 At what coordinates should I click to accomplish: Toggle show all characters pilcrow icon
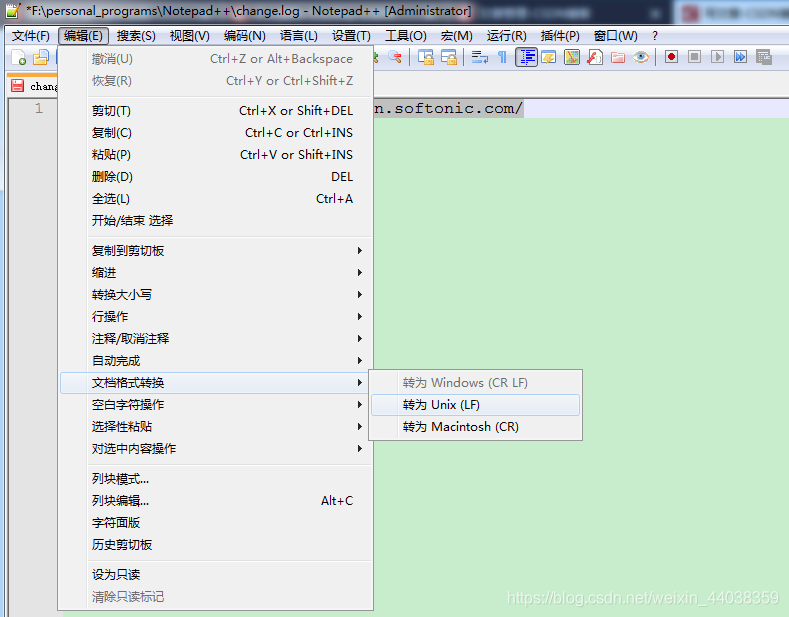pos(502,57)
